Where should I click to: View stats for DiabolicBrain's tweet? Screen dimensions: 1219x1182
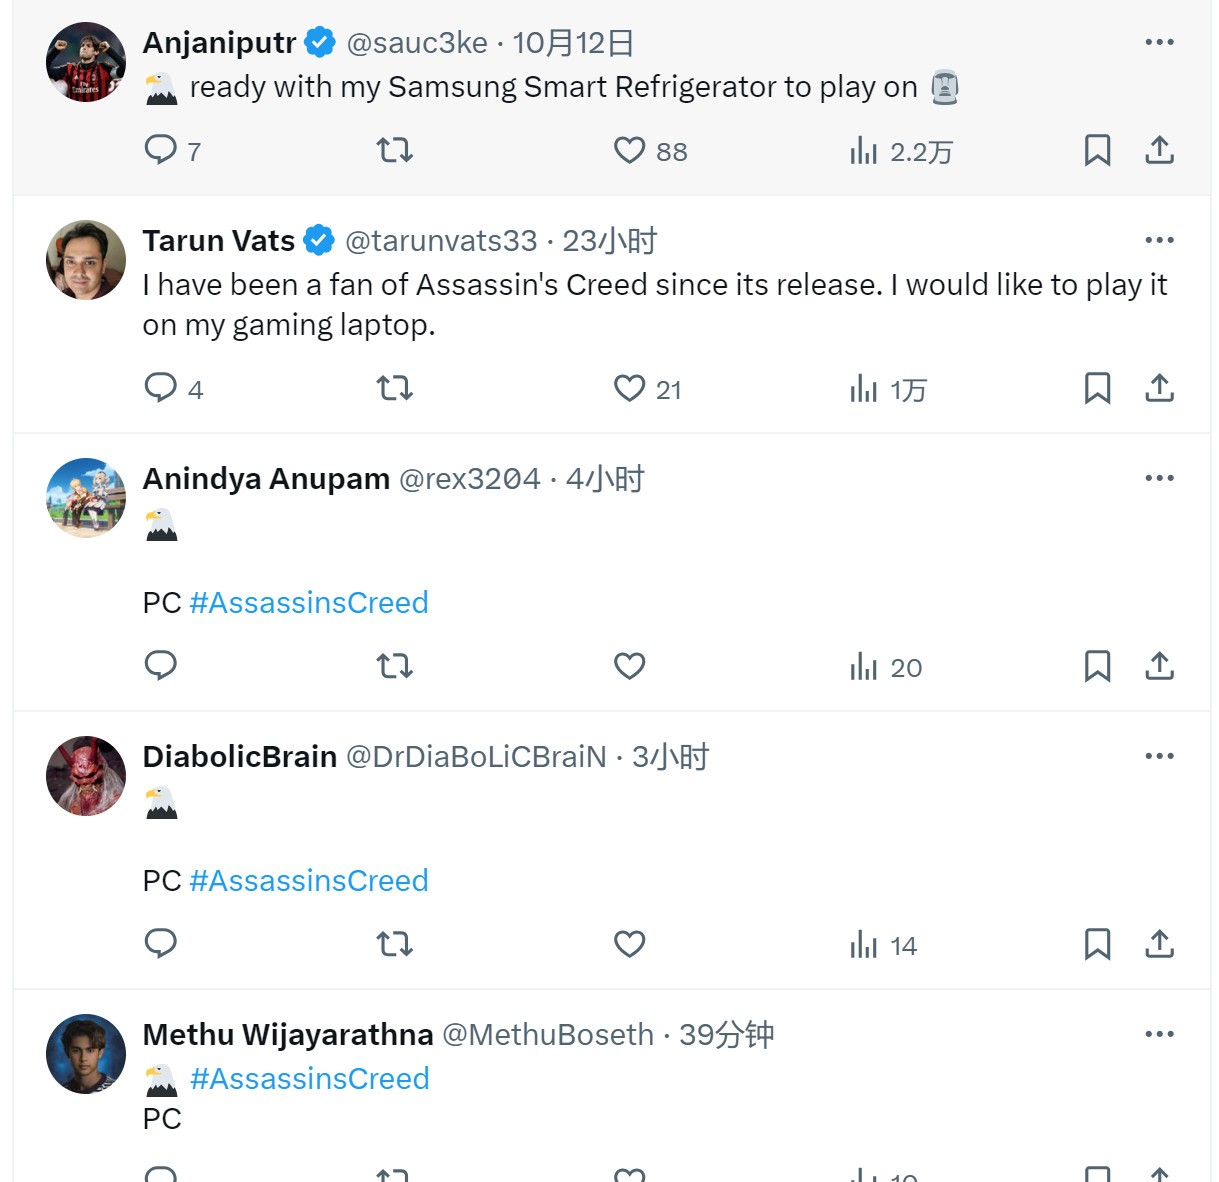coord(883,945)
